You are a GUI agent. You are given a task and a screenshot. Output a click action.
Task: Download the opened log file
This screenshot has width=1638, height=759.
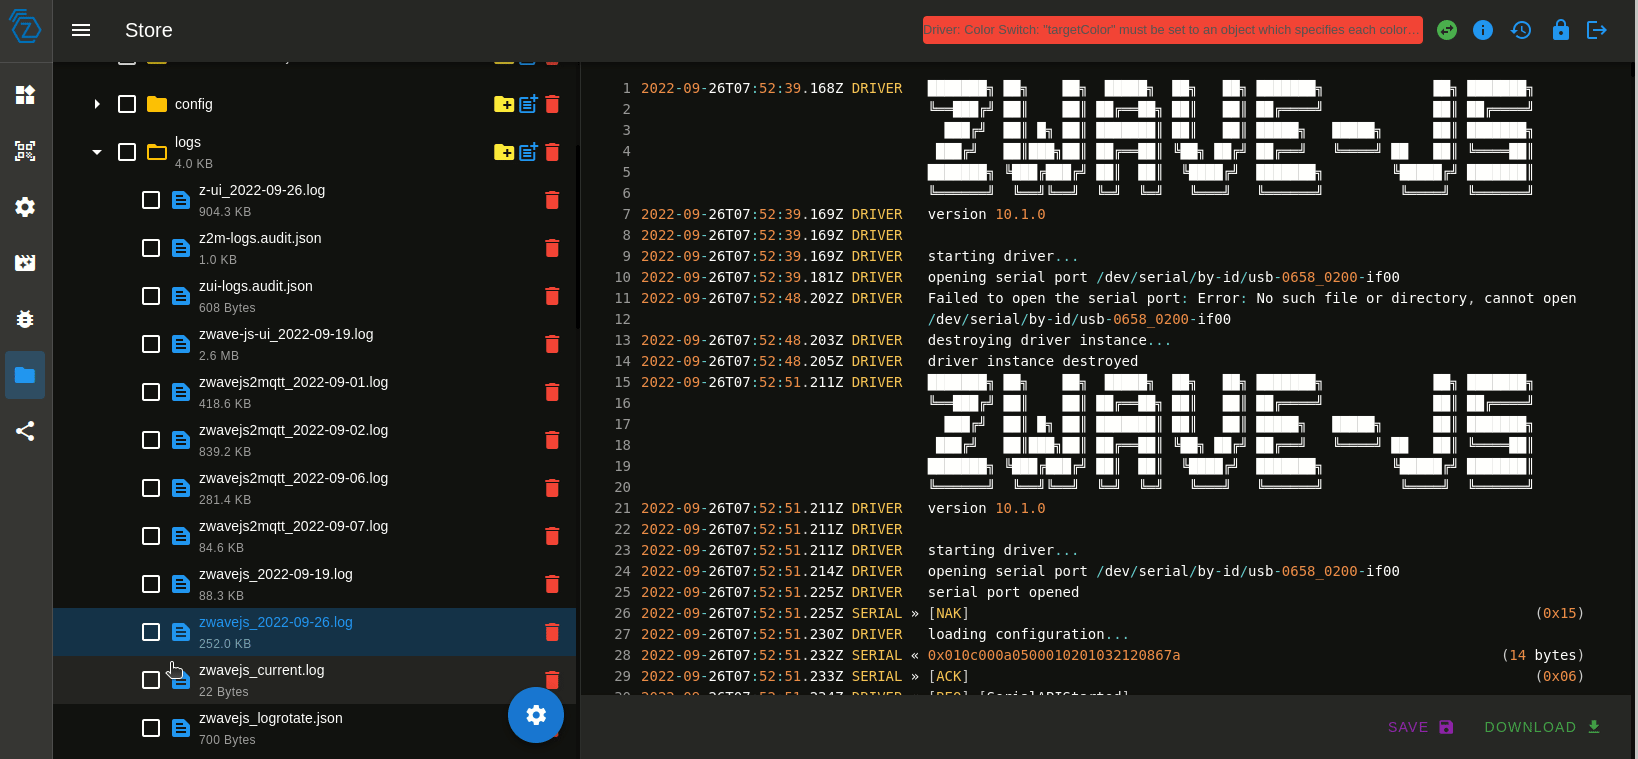[x=1542, y=727]
